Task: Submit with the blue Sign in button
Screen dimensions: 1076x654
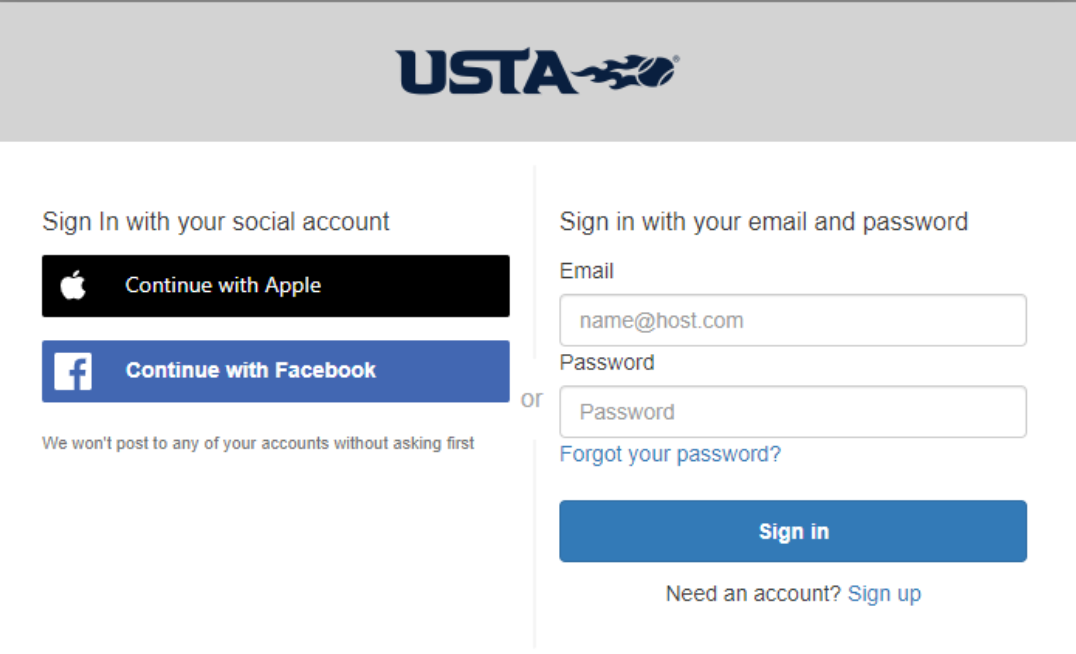Action: coord(793,531)
